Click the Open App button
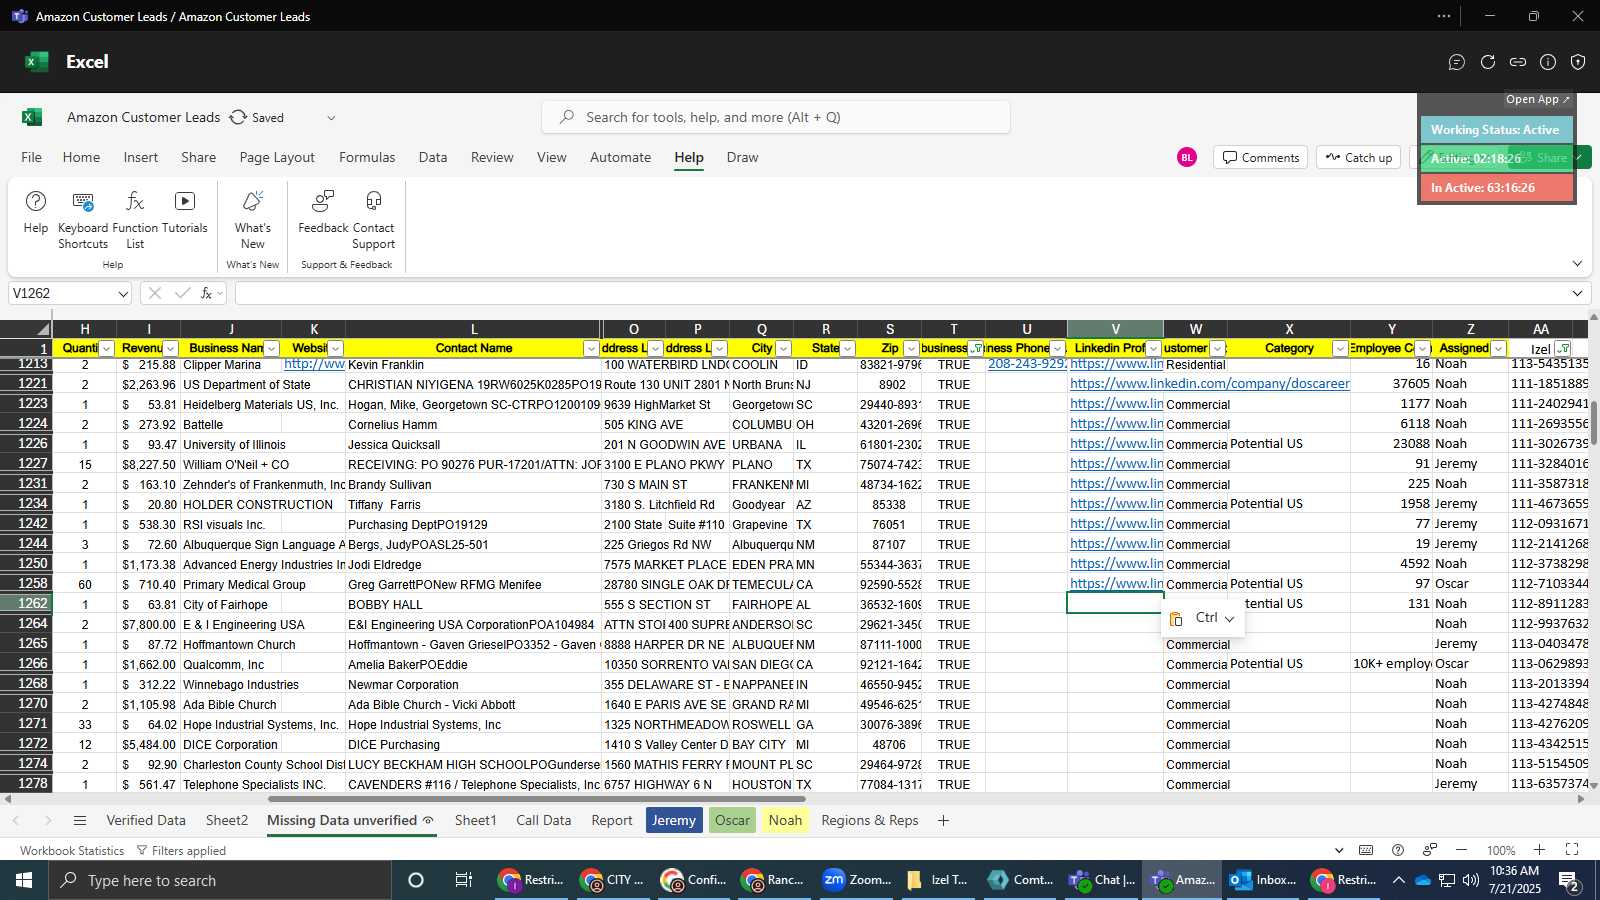The image size is (1600, 900). click(x=1538, y=99)
